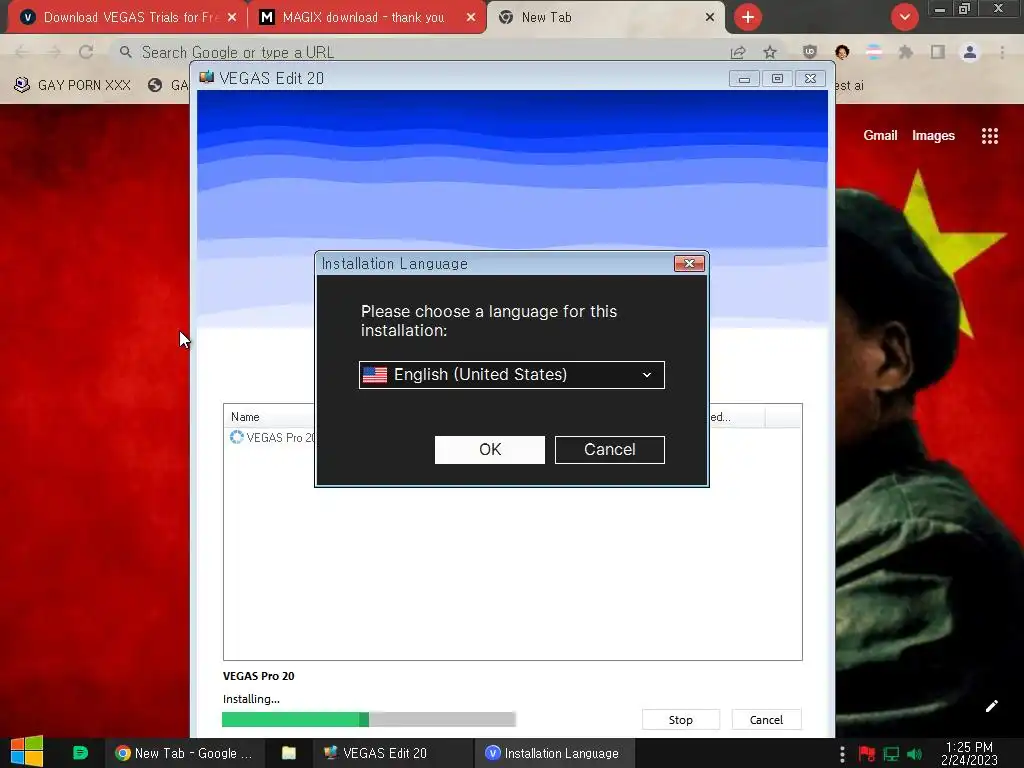Open Chrome three-dot menu

pyautogui.click(x=1002, y=52)
